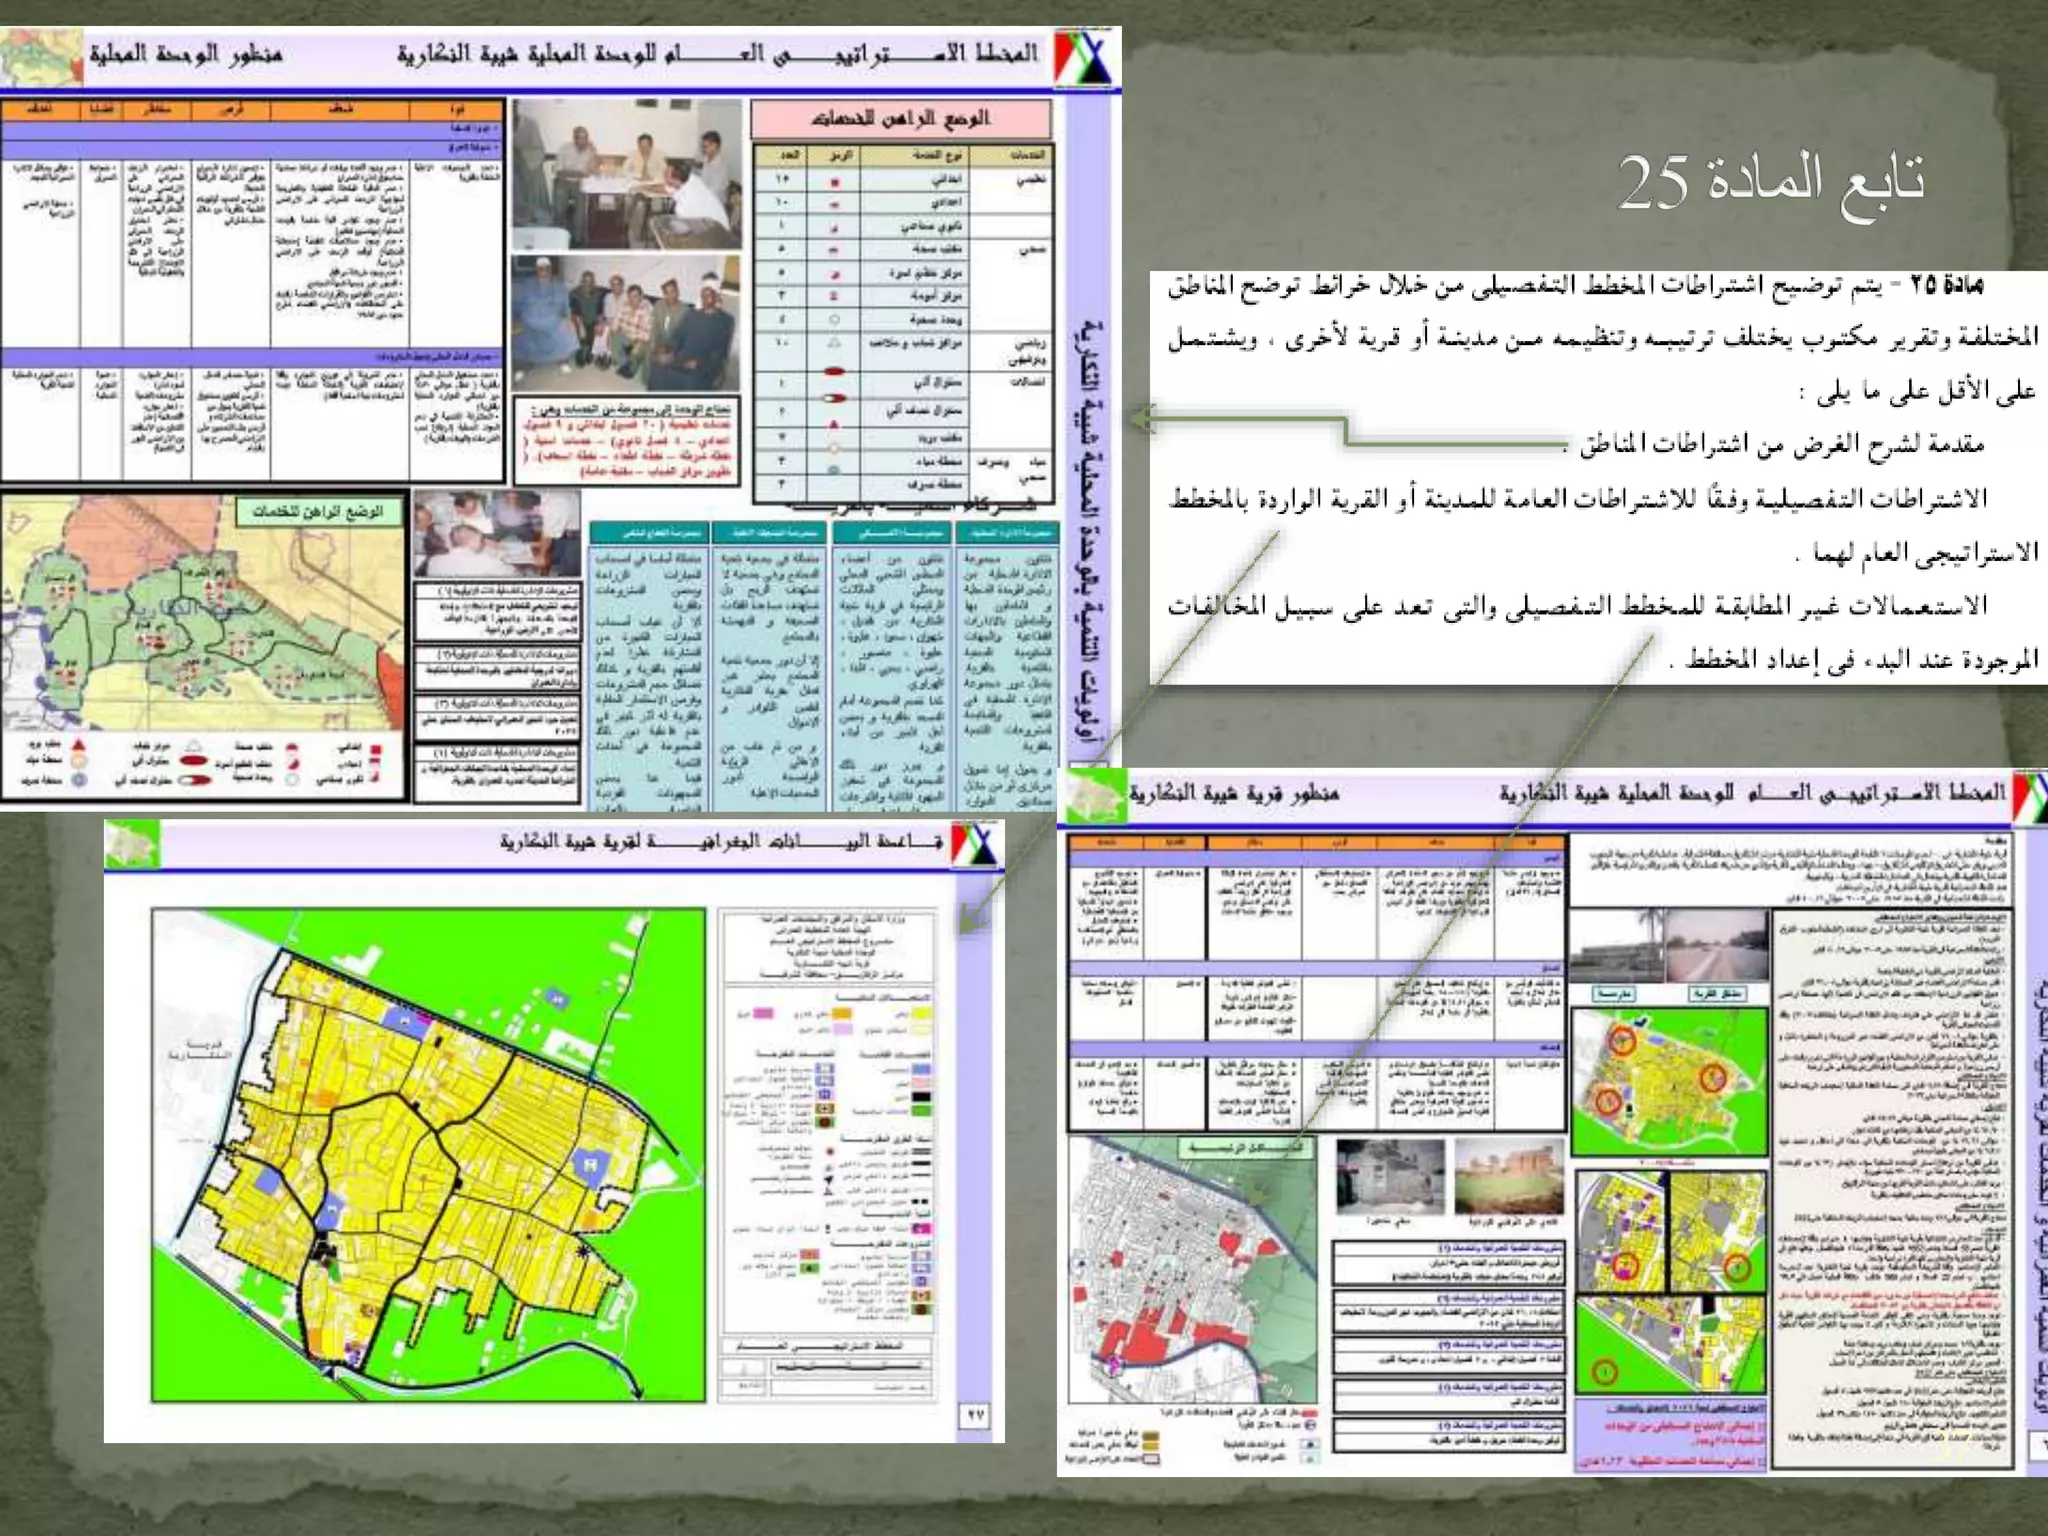Click the مدرسة photo label

tap(1613, 994)
